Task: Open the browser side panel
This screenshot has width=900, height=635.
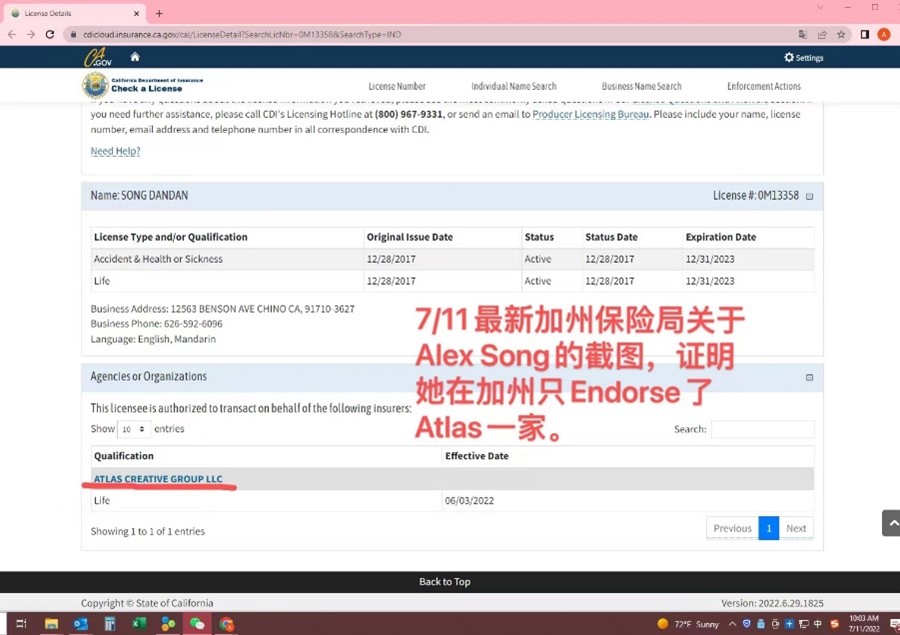Action: [x=864, y=34]
